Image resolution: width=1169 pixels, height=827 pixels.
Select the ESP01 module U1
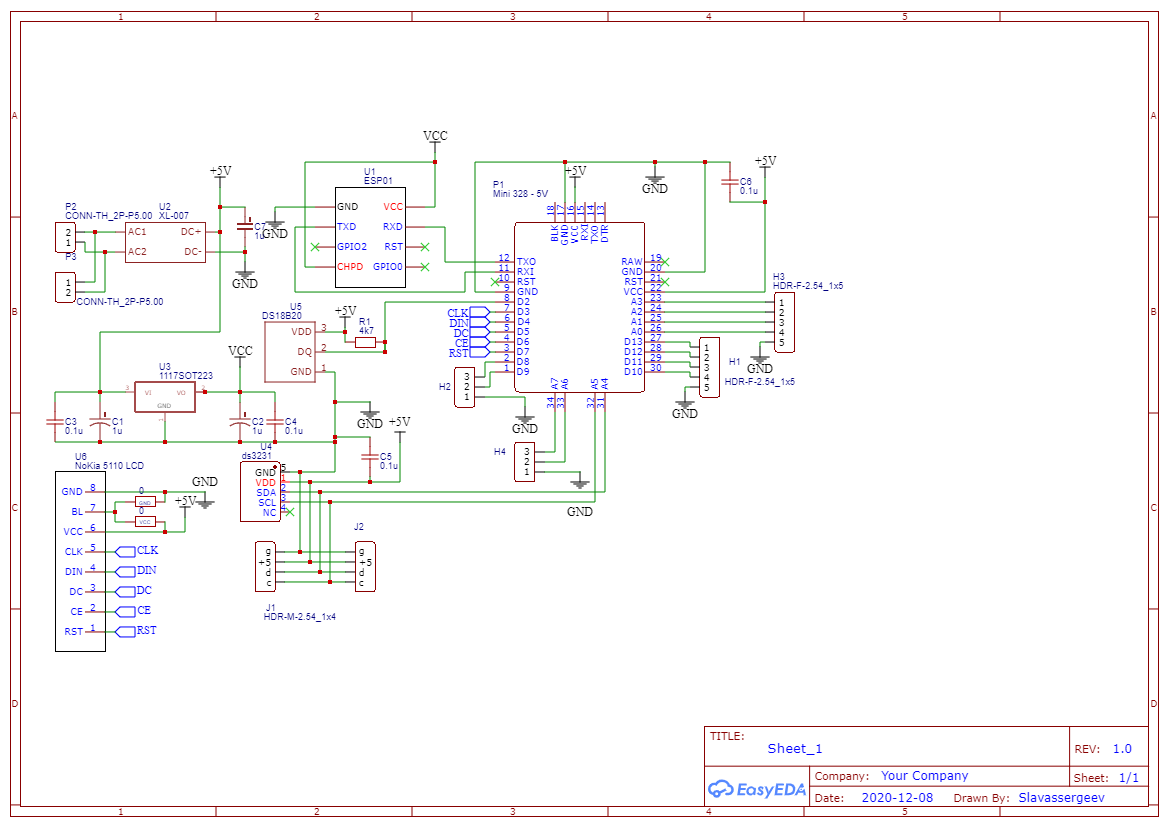(x=369, y=237)
